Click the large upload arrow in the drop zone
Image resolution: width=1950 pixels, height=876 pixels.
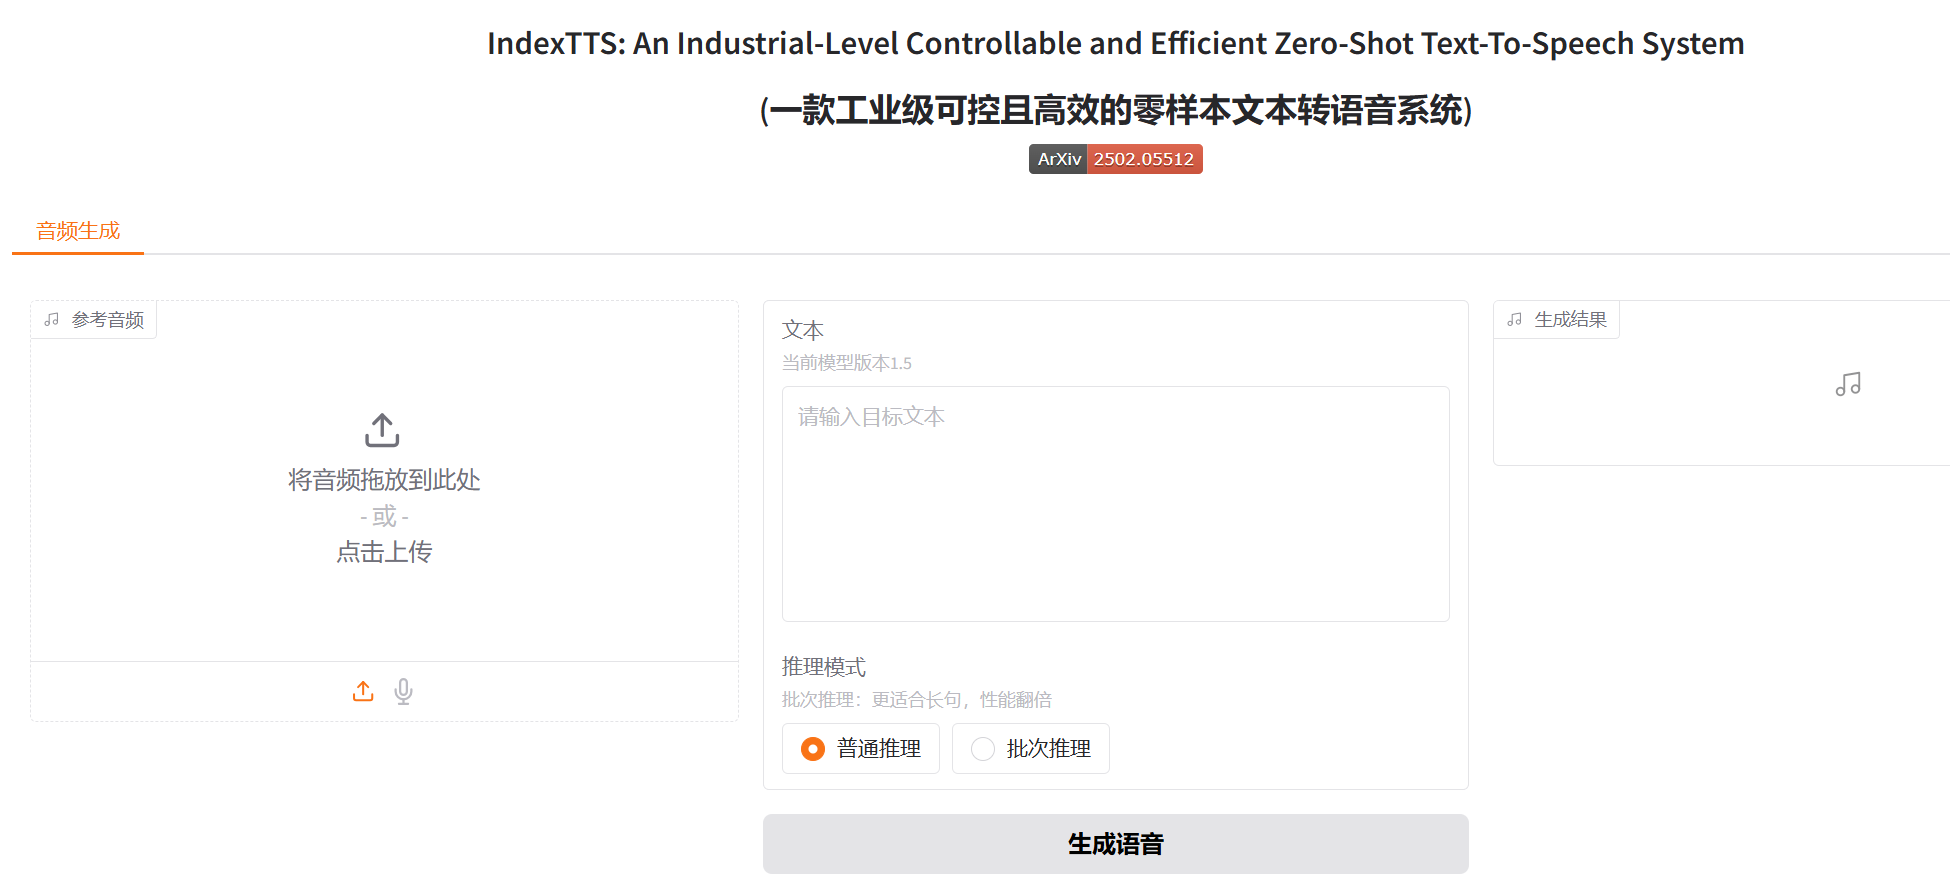[382, 430]
